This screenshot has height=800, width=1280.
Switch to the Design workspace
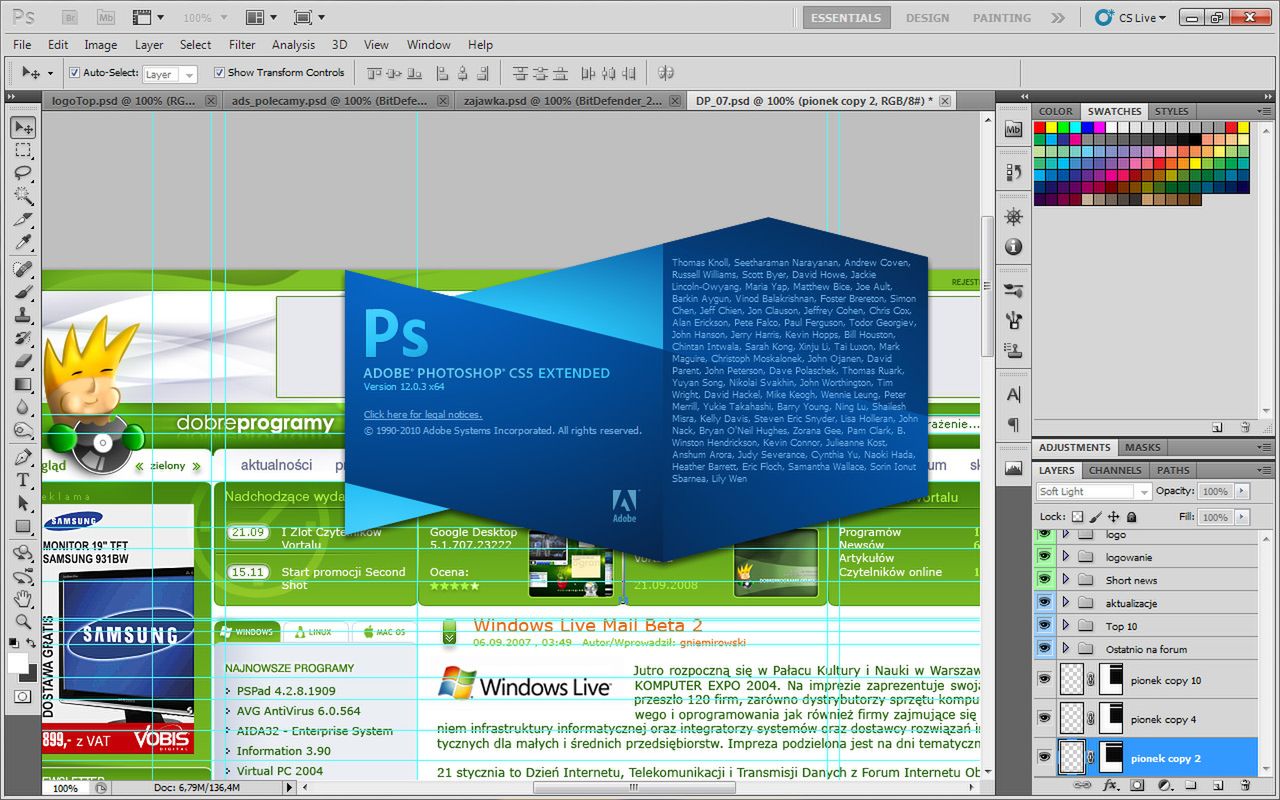(x=928, y=17)
